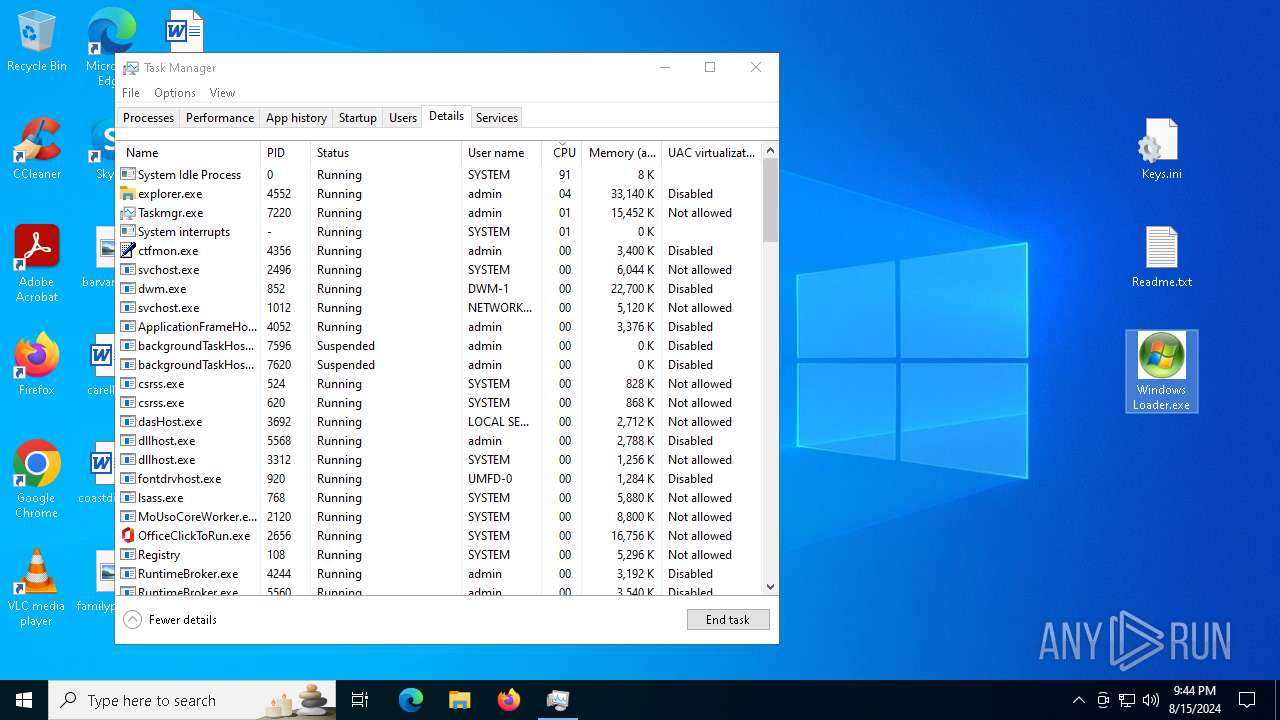The height and width of the screenshot is (720, 1280).
Task: Switch to the Services tab
Action: pyautogui.click(x=497, y=118)
